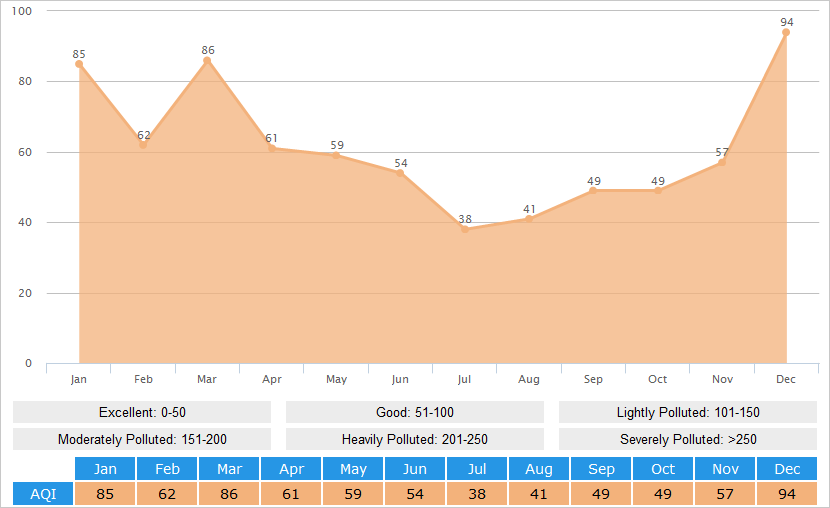This screenshot has height=508, width=830.
Task: Click the Feb header in the table
Action: coord(167,469)
